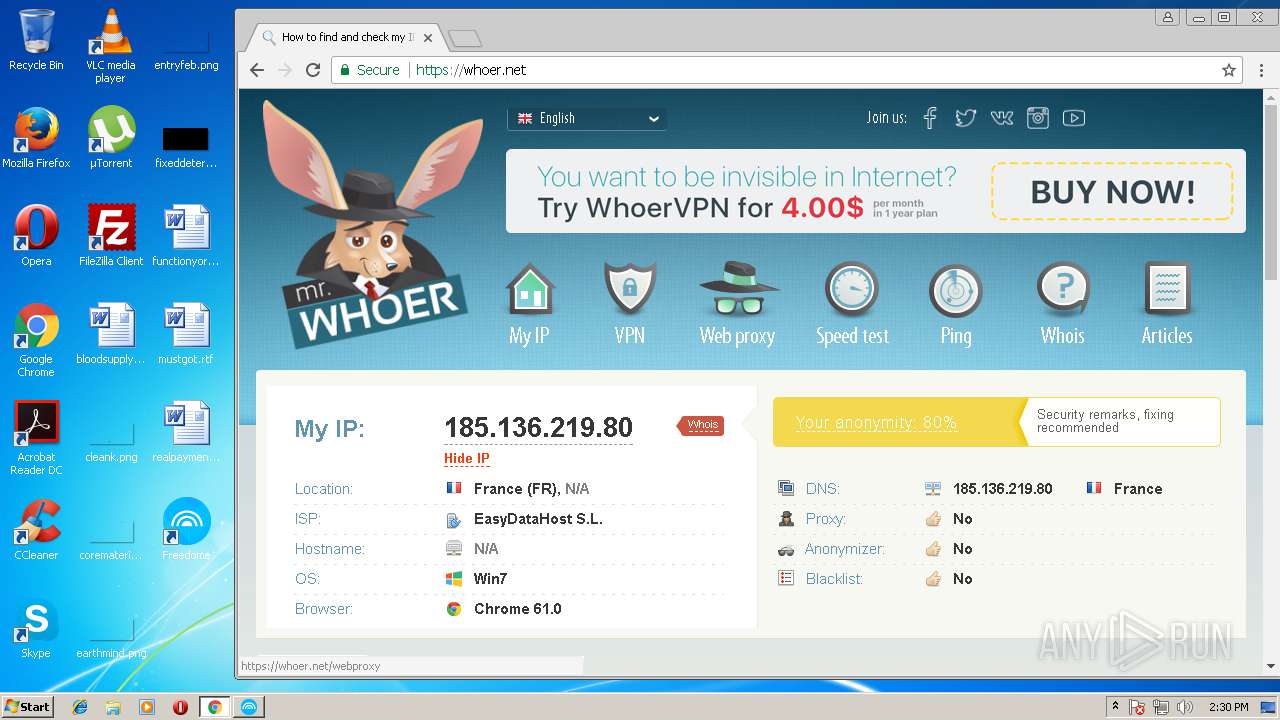Visit Whoer's YouTube channel icon

click(x=1074, y=118)
